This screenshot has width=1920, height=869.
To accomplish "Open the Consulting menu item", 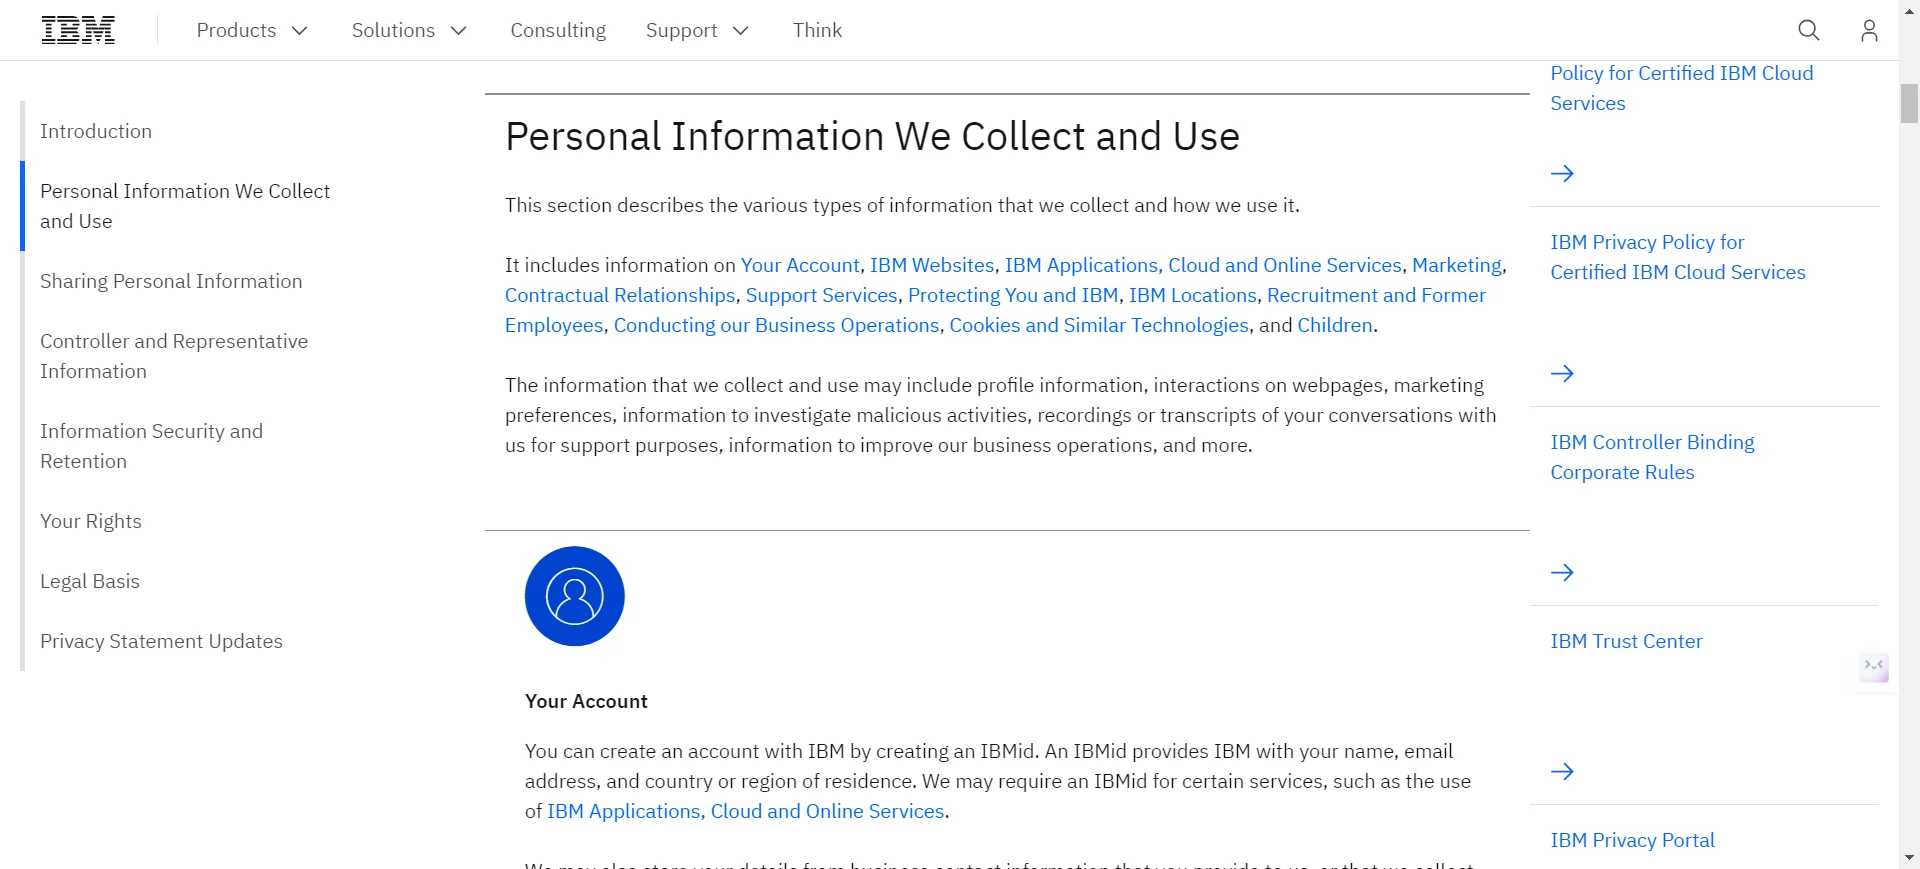I will (x=558, y=30).
